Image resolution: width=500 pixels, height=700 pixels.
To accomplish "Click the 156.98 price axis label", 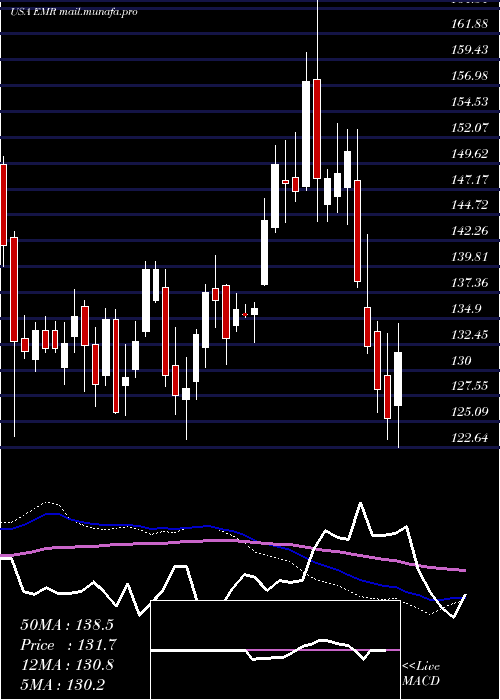I will click(469, 76).
